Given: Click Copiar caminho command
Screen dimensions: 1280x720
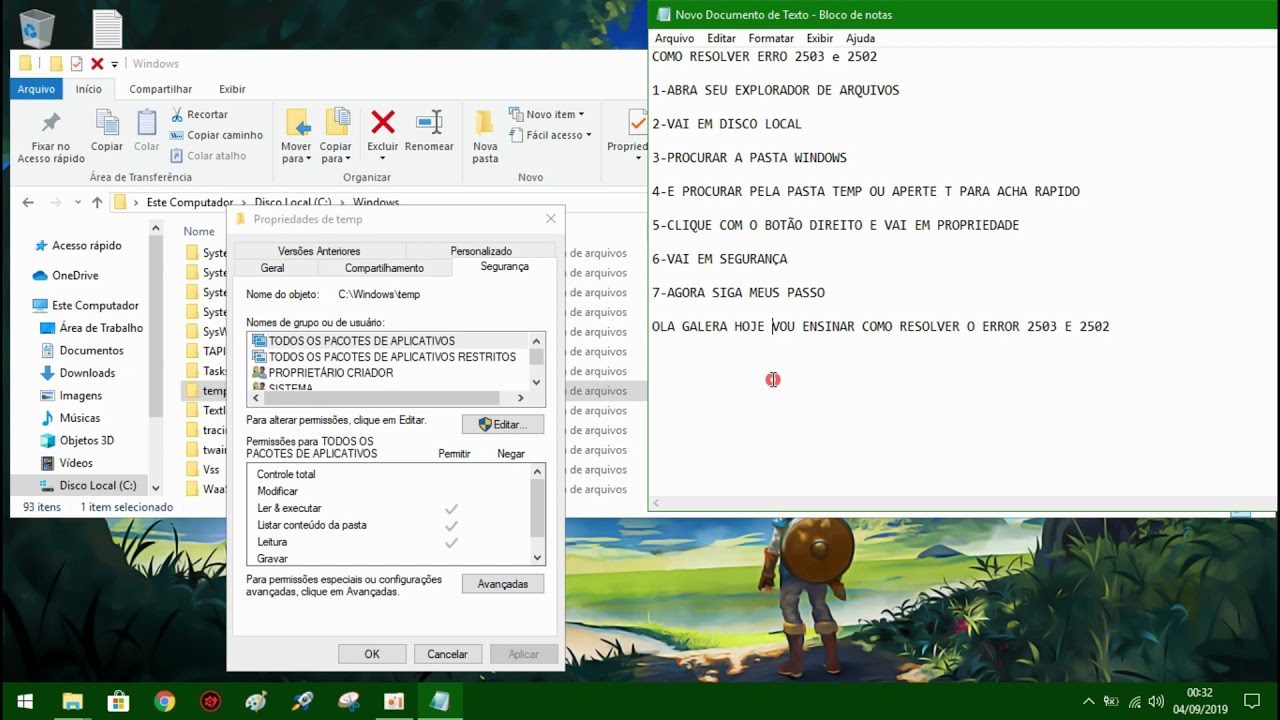Looking at the screenshot, I should 216,135.
